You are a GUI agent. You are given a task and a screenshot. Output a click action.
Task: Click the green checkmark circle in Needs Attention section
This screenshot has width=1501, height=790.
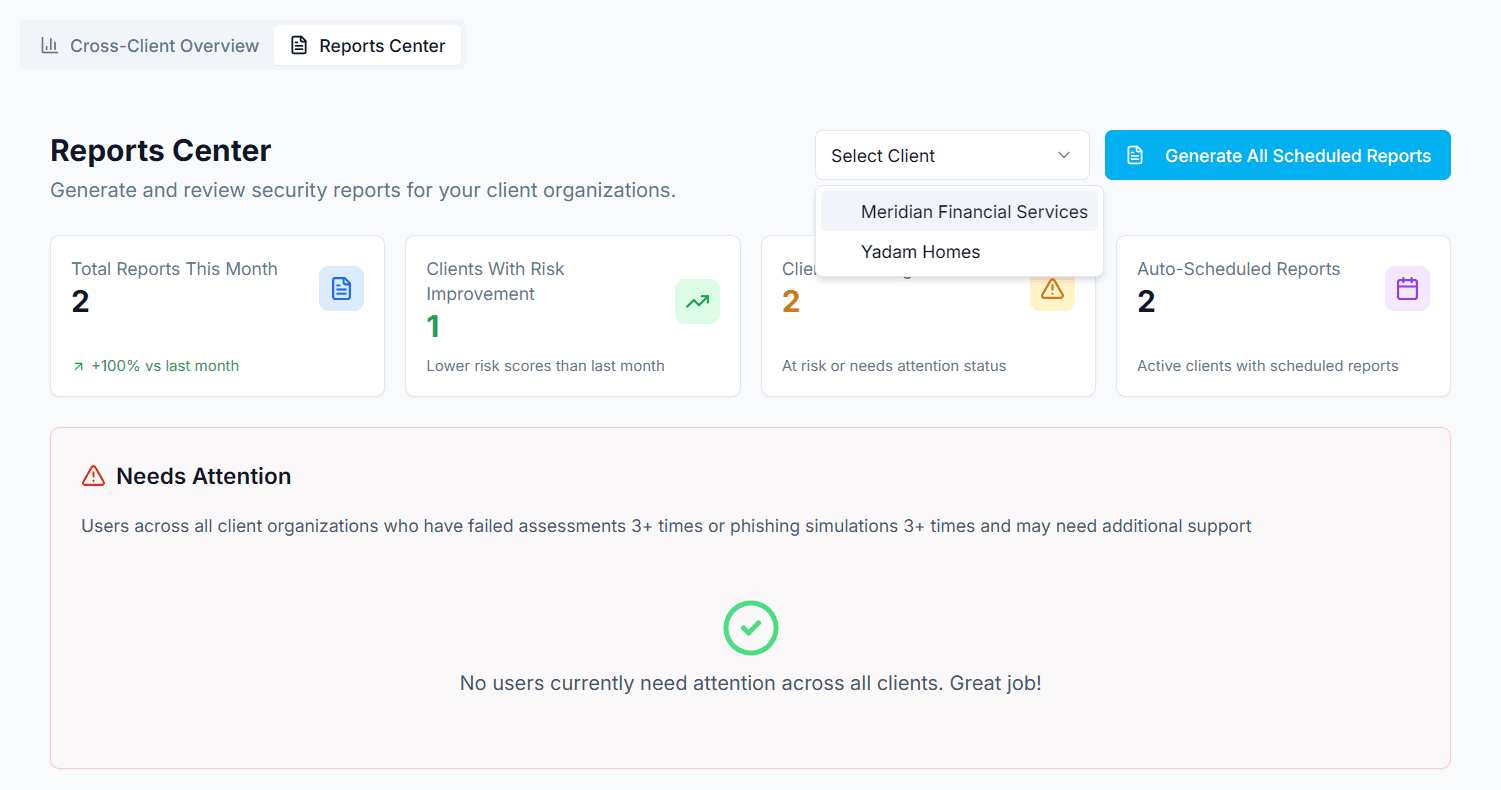pyautogui.click(x=751, y=628)
